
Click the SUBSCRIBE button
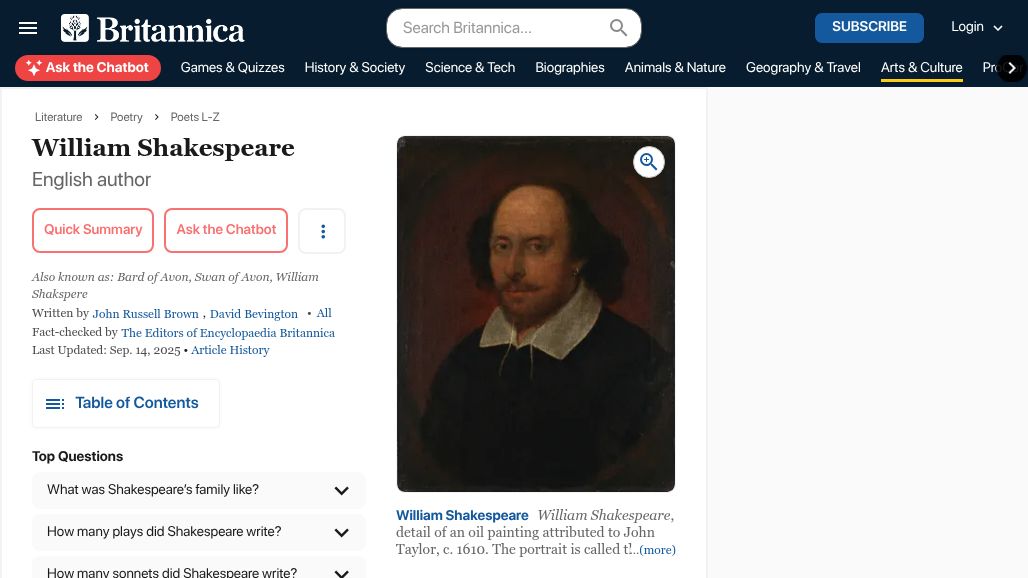coord(869,28)
